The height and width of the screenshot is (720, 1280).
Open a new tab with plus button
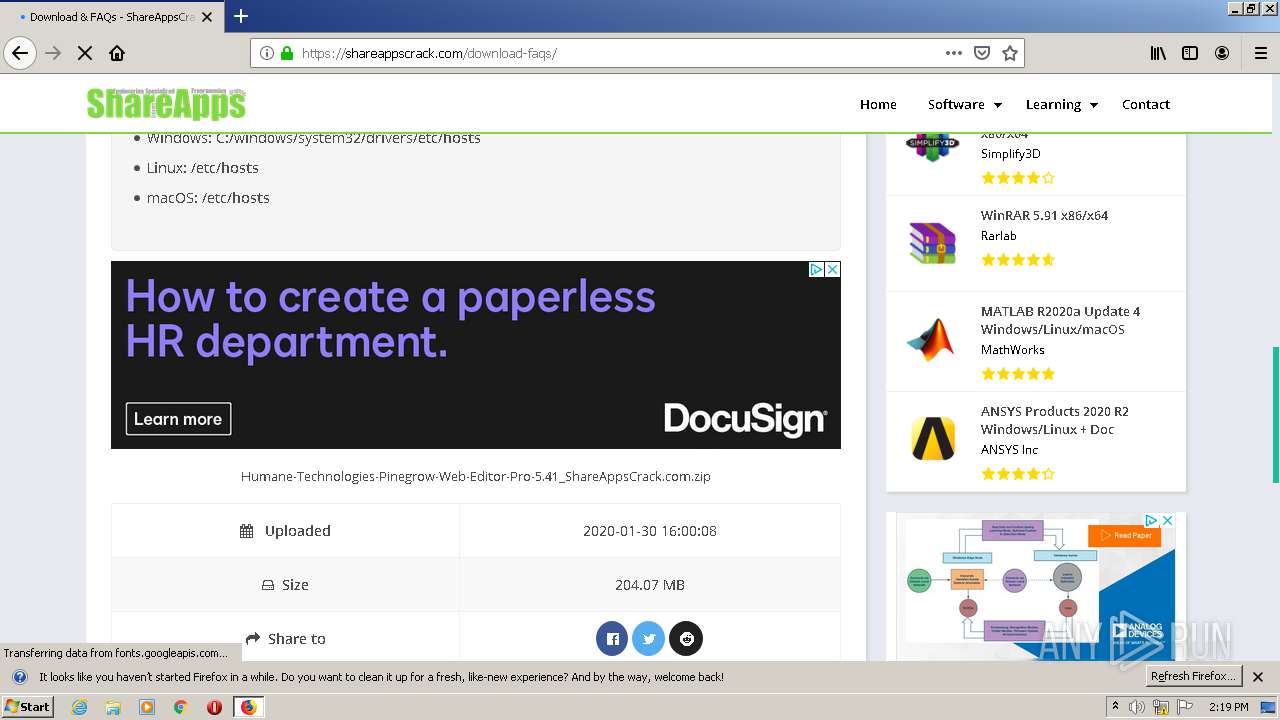241,16
